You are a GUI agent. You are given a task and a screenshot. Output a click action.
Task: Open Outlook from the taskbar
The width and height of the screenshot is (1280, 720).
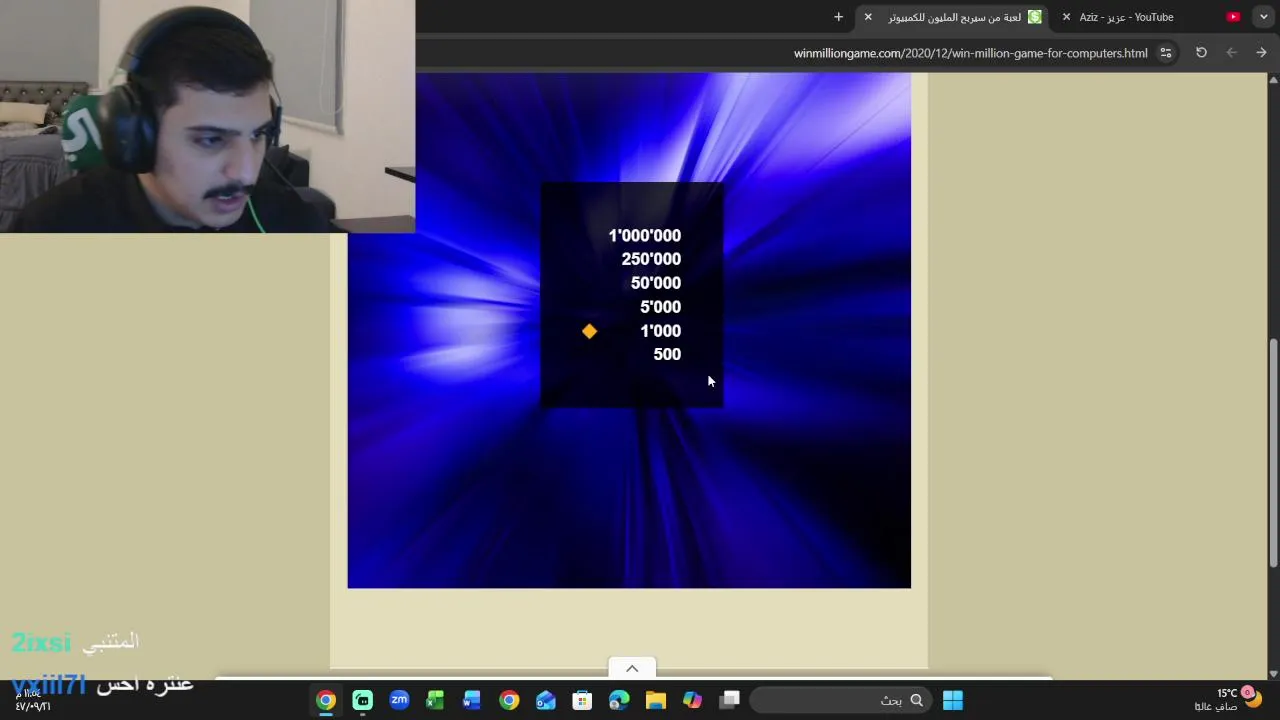coord(545,700)
